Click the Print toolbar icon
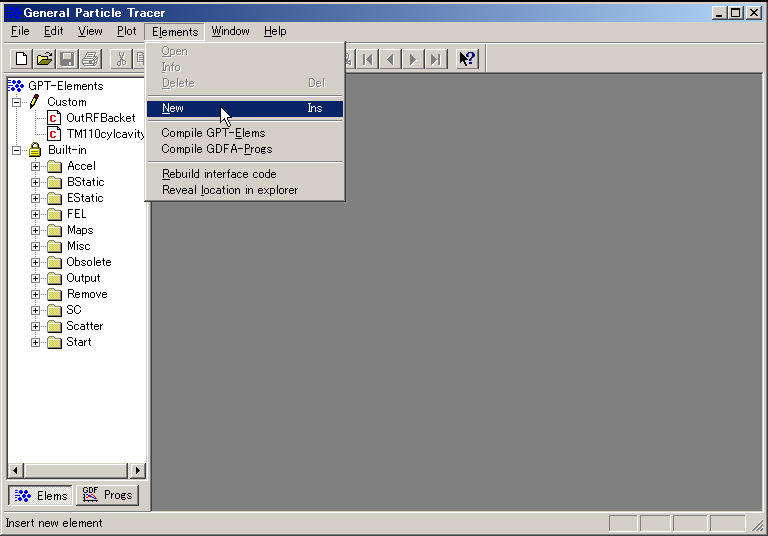Screen dimensions: 768x536 [91, 59]
